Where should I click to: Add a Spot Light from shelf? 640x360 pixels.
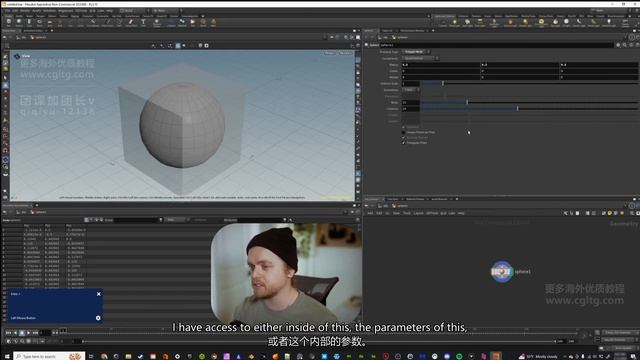pyautogui.click(x=467, y=23)
